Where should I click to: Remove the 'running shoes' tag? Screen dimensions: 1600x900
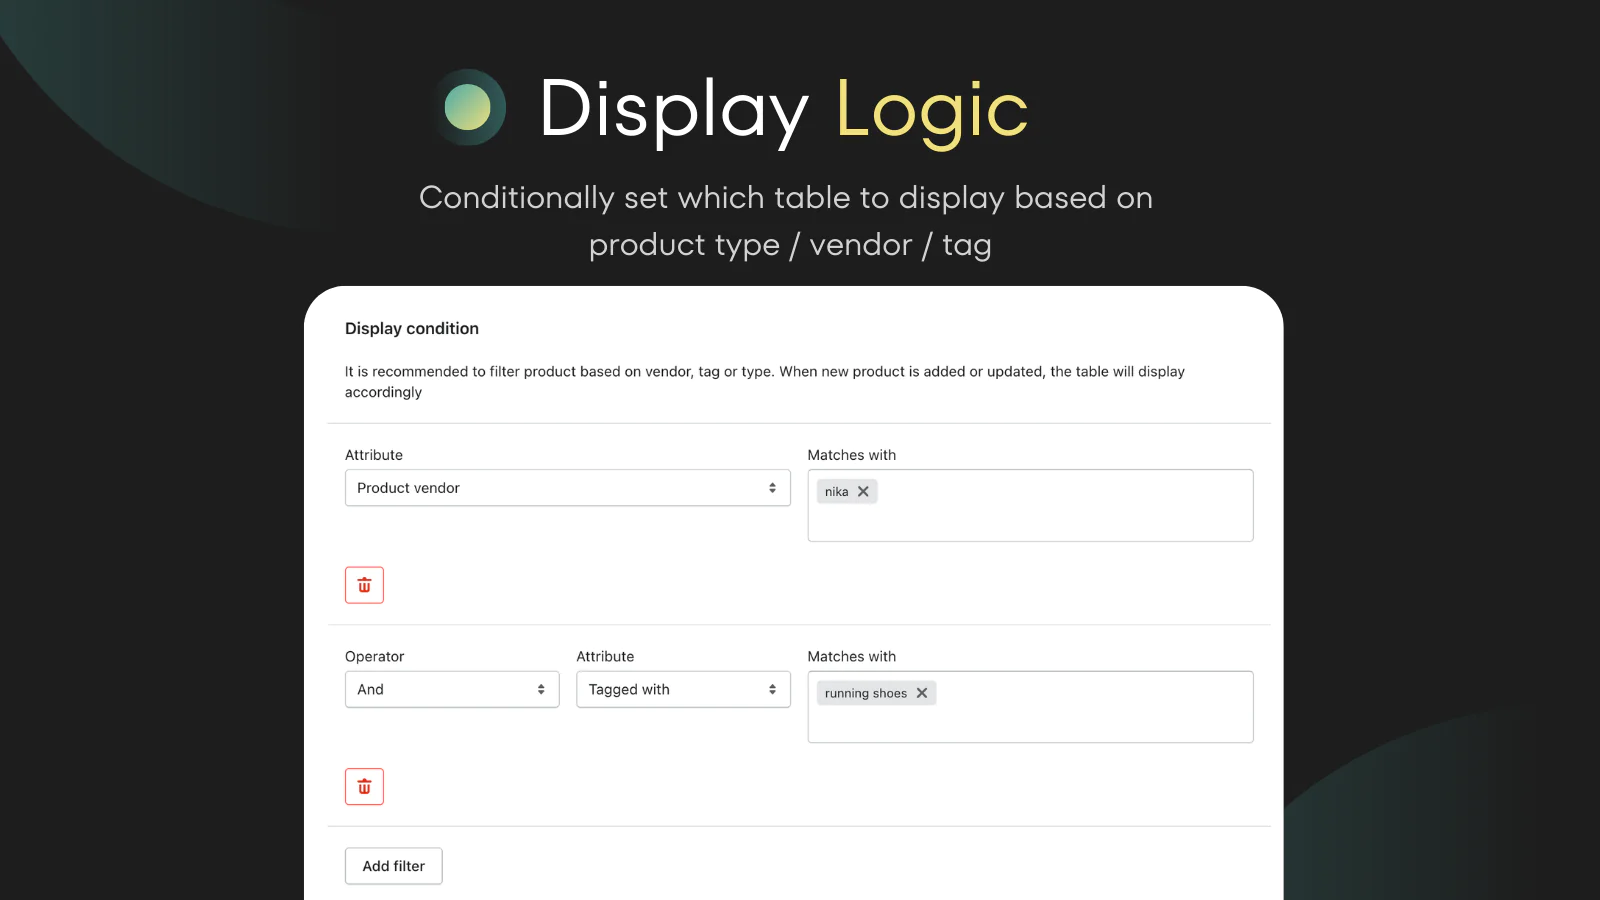click(x=922, y=693)
